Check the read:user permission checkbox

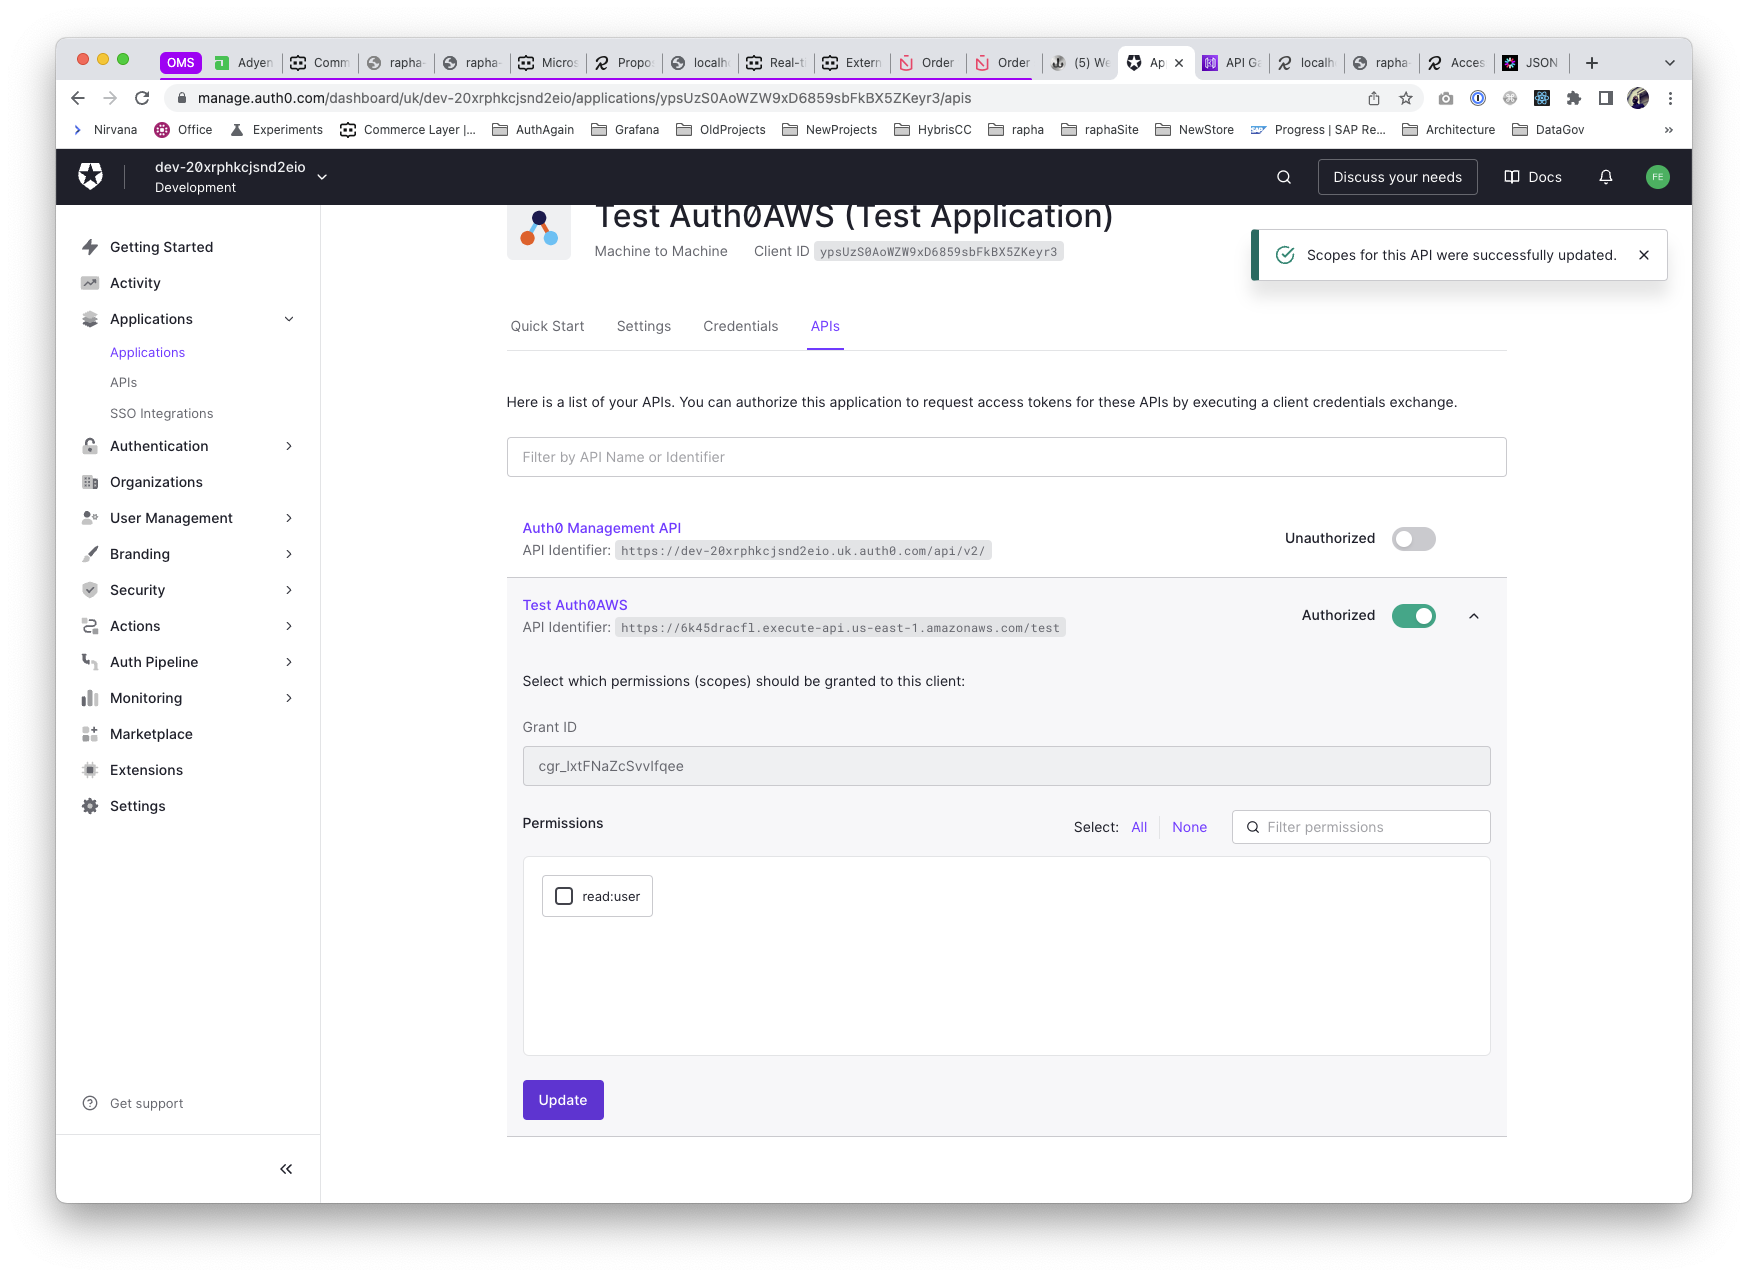pos(564,896)
